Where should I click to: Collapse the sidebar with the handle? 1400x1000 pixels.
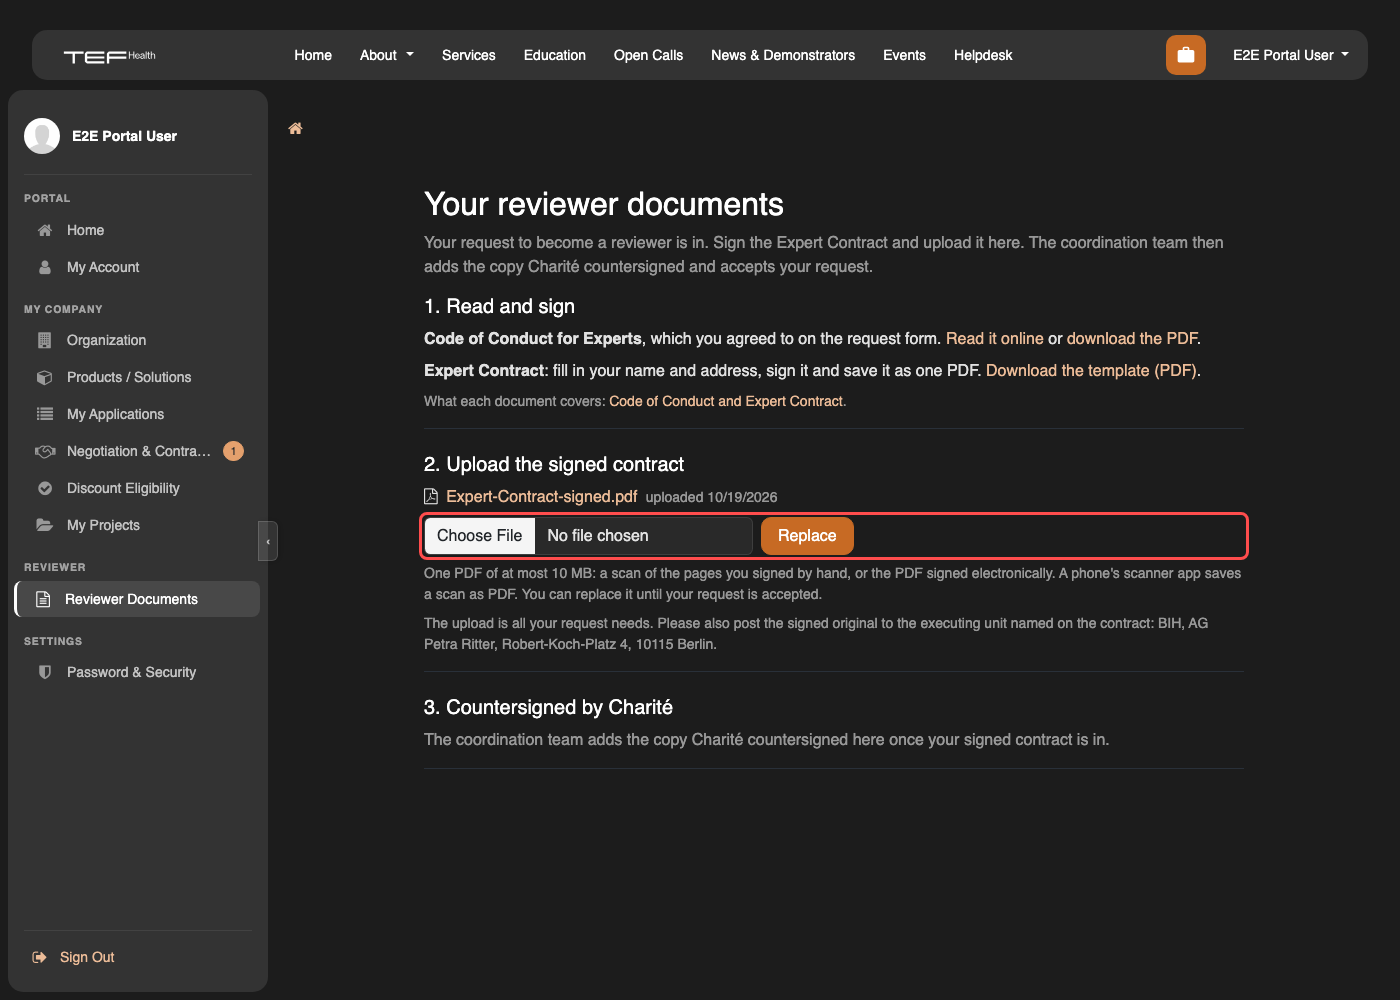(x=268, y=541)
